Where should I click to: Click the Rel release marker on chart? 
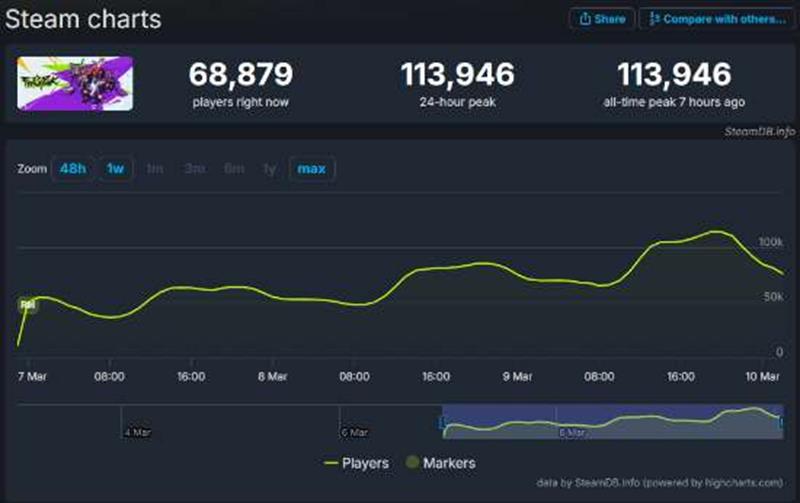28,304
